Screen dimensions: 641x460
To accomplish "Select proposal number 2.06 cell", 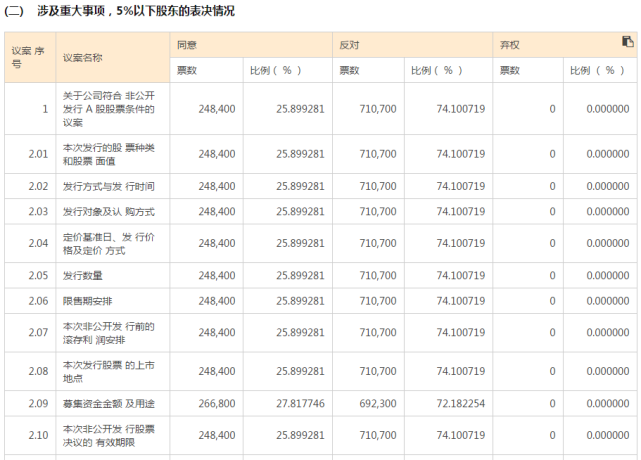I will pos(30,301).
